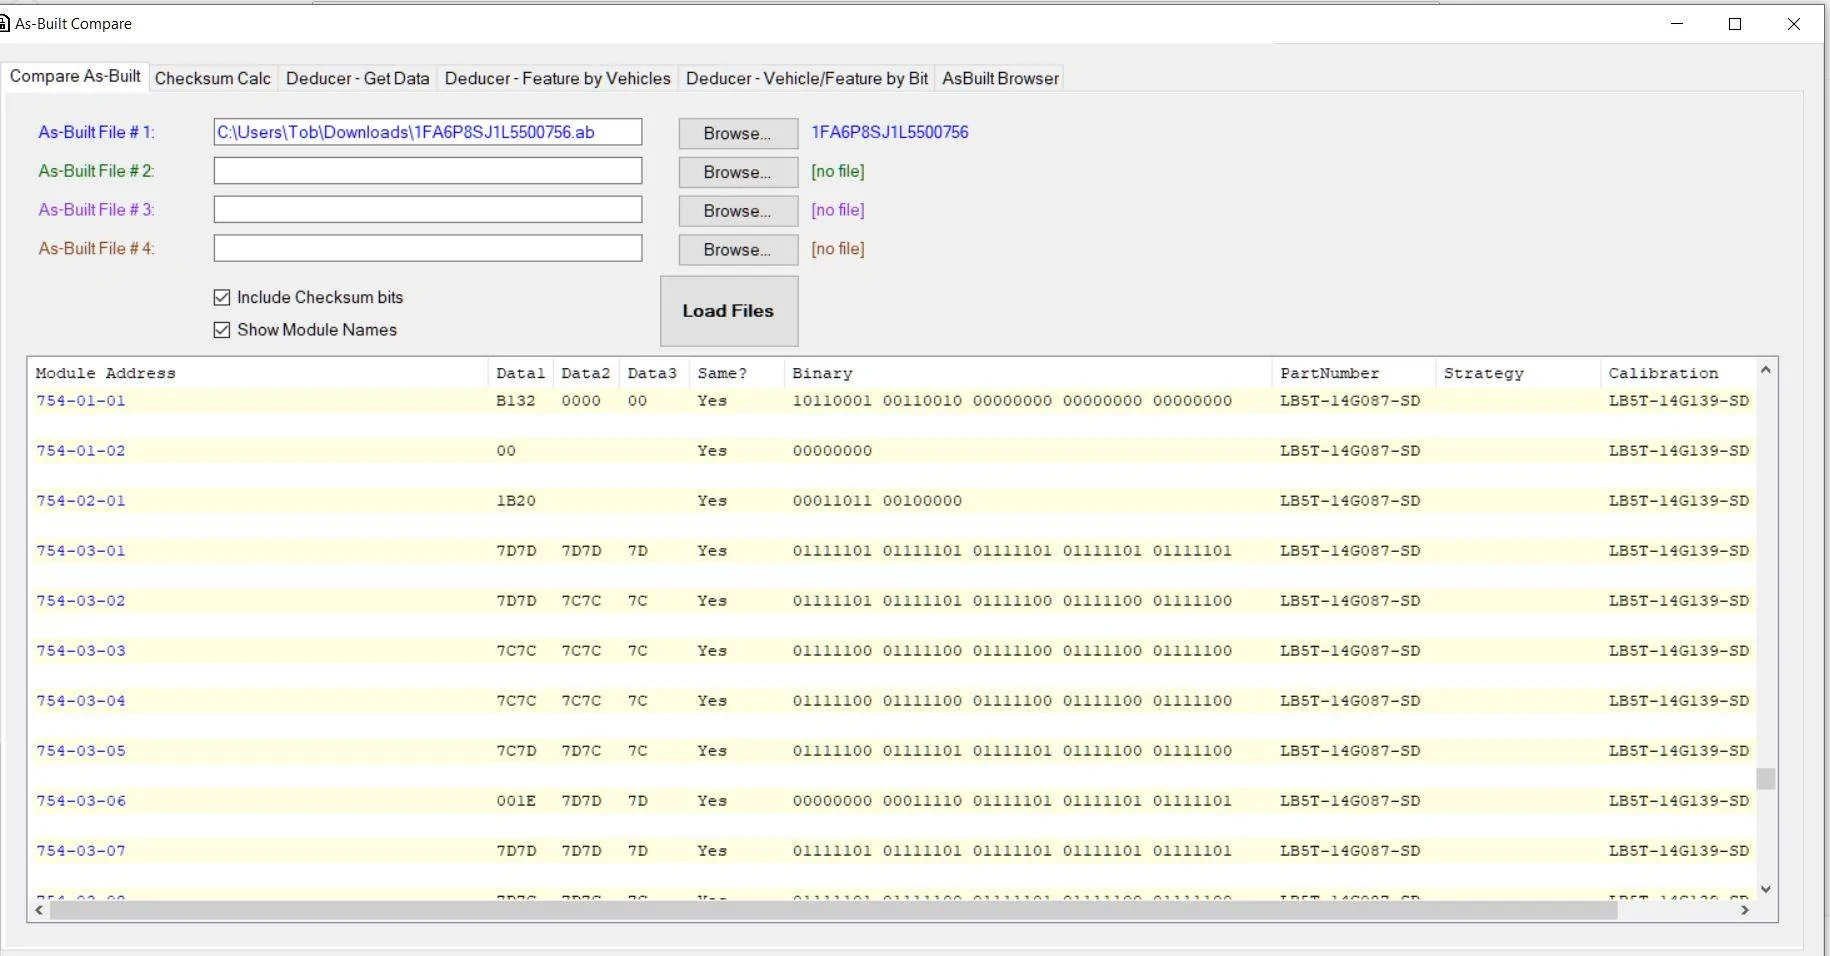Click the Strategy column header
Screen dimensions: 1830x956
coord(1517,373)
